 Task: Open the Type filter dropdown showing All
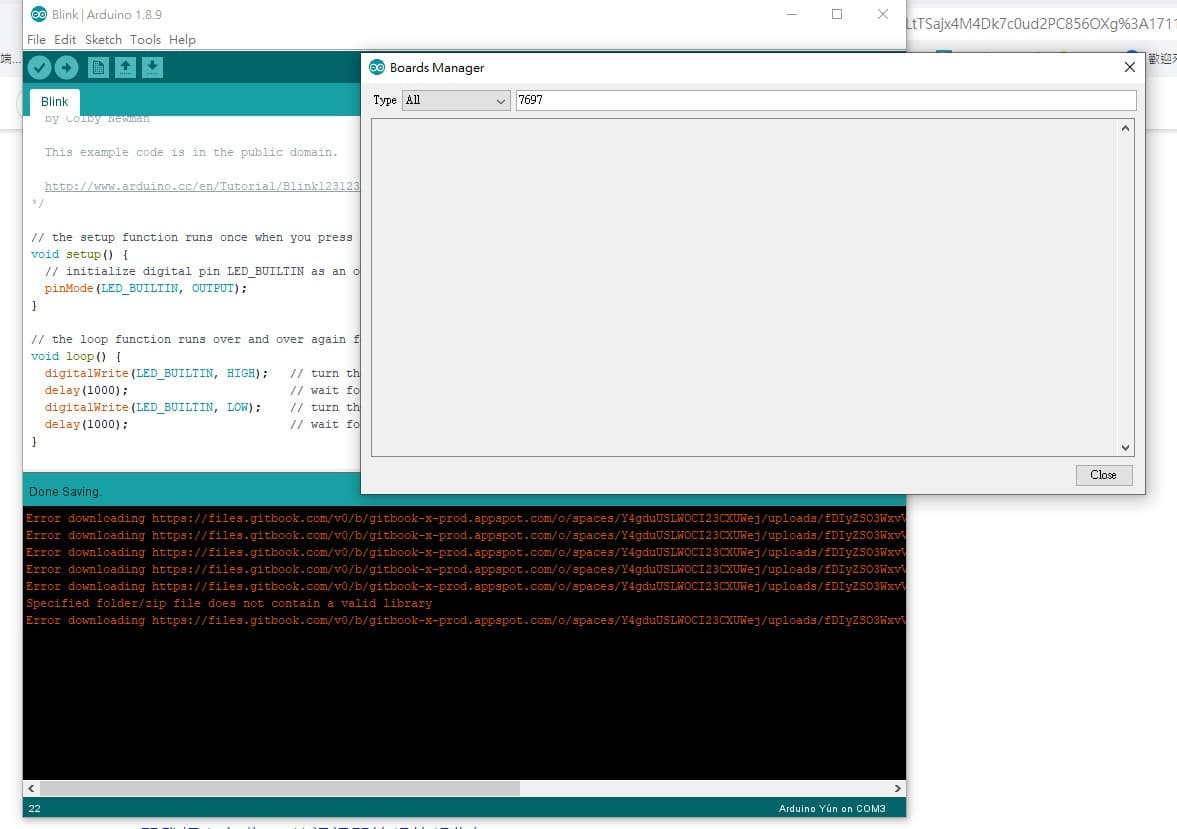(455, 100)
